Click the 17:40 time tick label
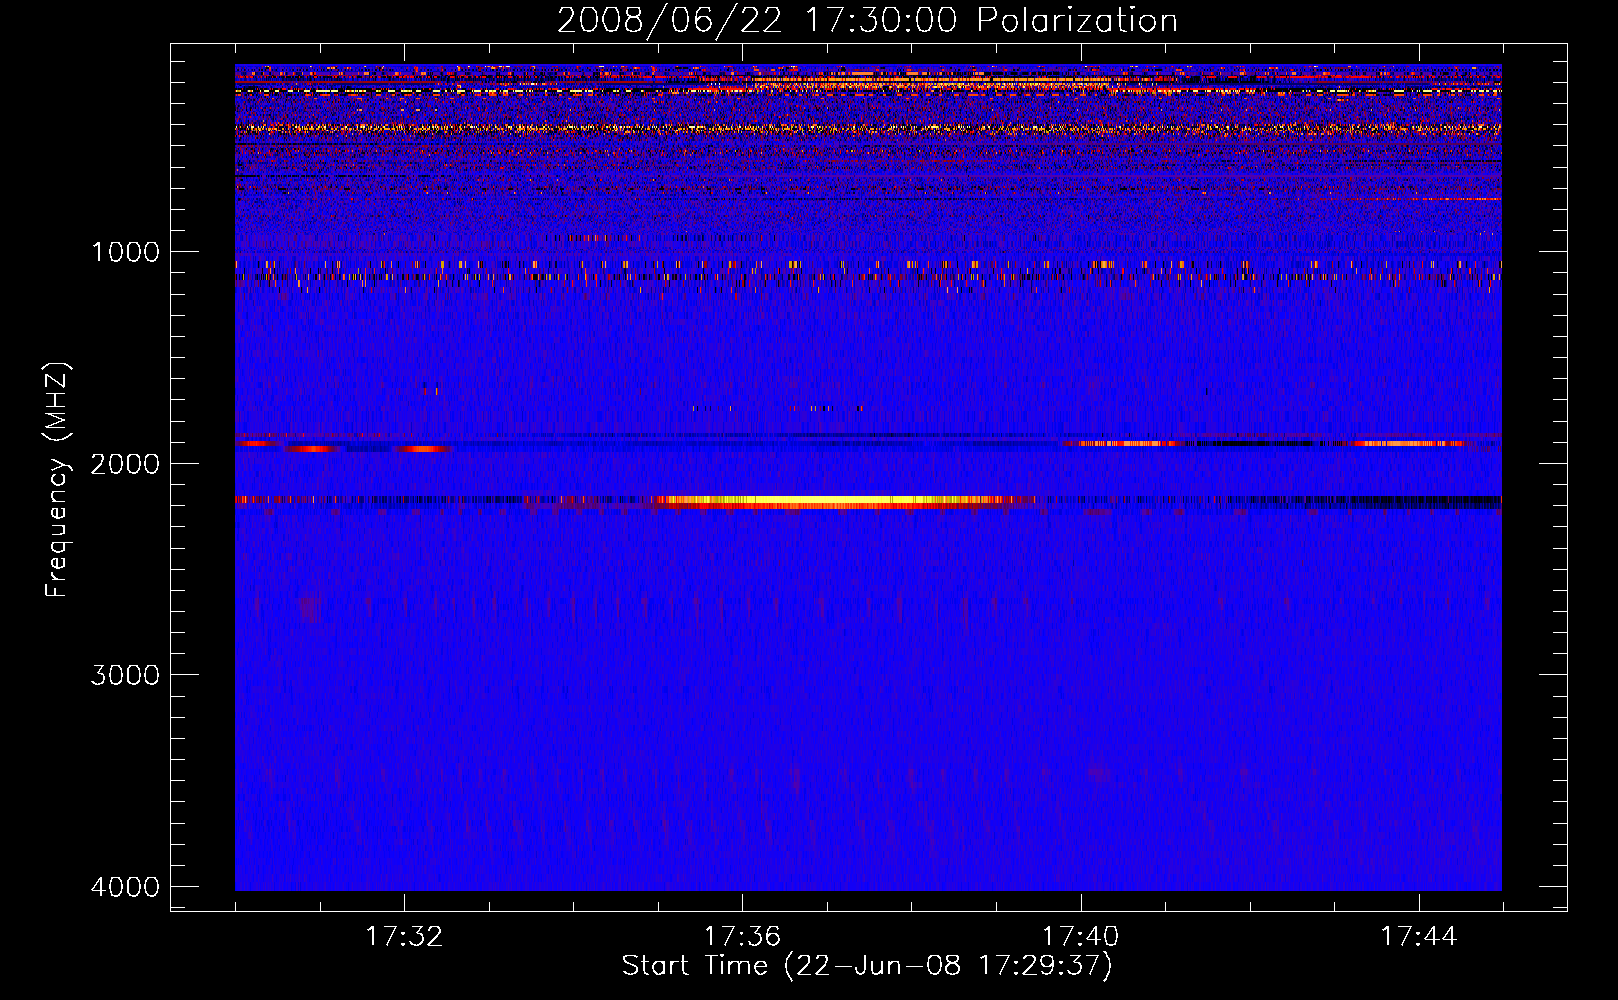 pos(1081,937)
